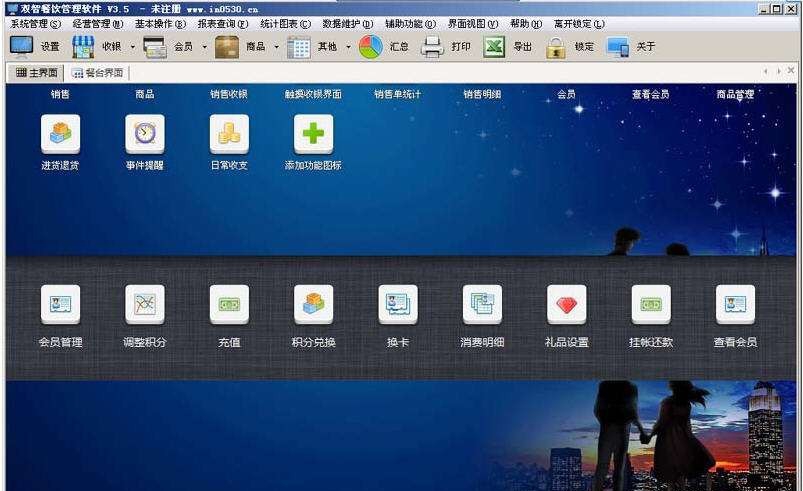
Task: Open the 设置 monitor icon in toolbar
Action: pos(22,47)
